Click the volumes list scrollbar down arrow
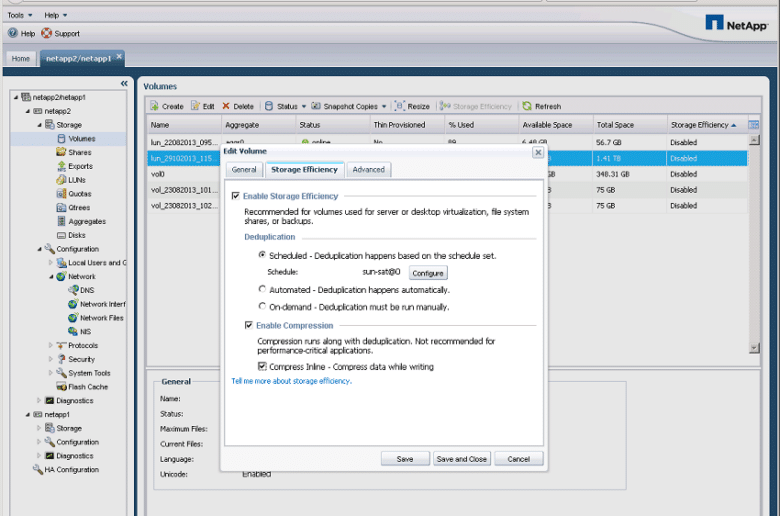The width and height of the screenshot is (780, 516). pyautogui.click(x=754, y=348)
